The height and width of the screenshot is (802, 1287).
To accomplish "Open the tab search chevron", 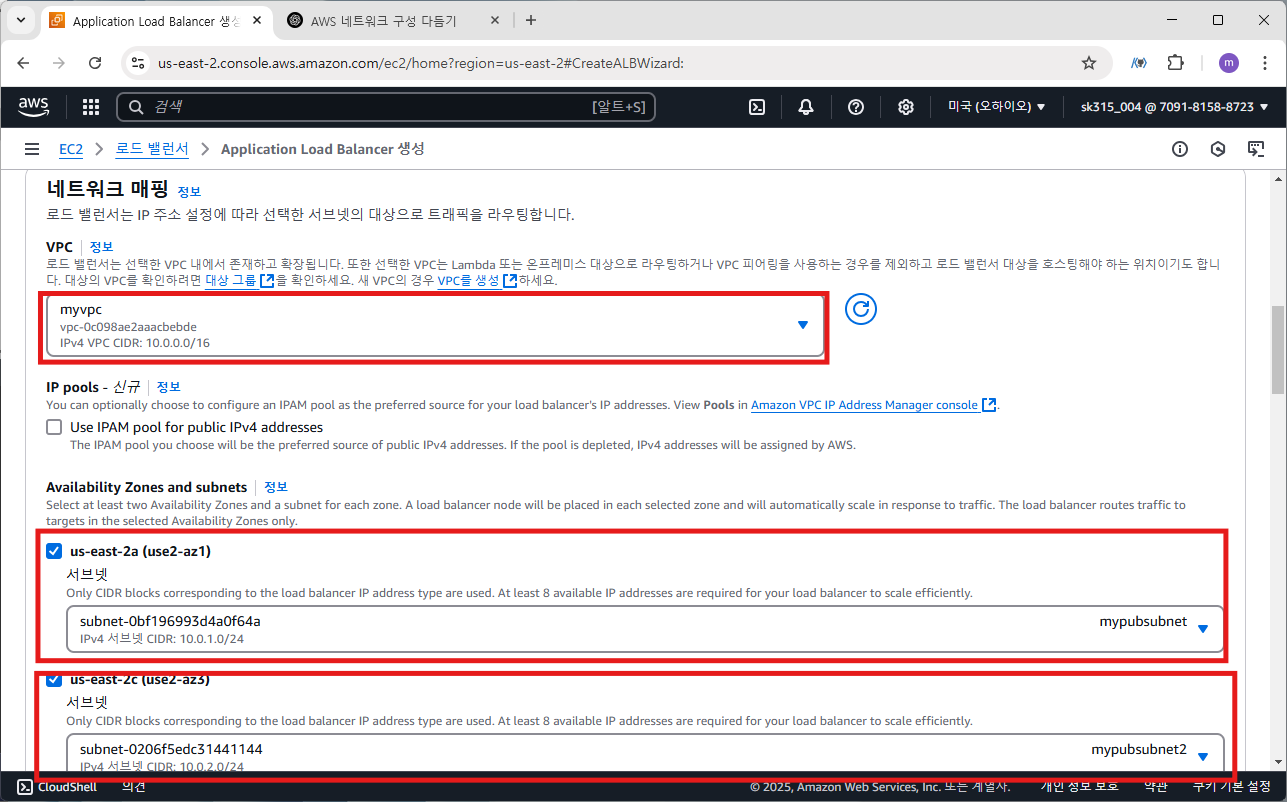I will point(20,20).
